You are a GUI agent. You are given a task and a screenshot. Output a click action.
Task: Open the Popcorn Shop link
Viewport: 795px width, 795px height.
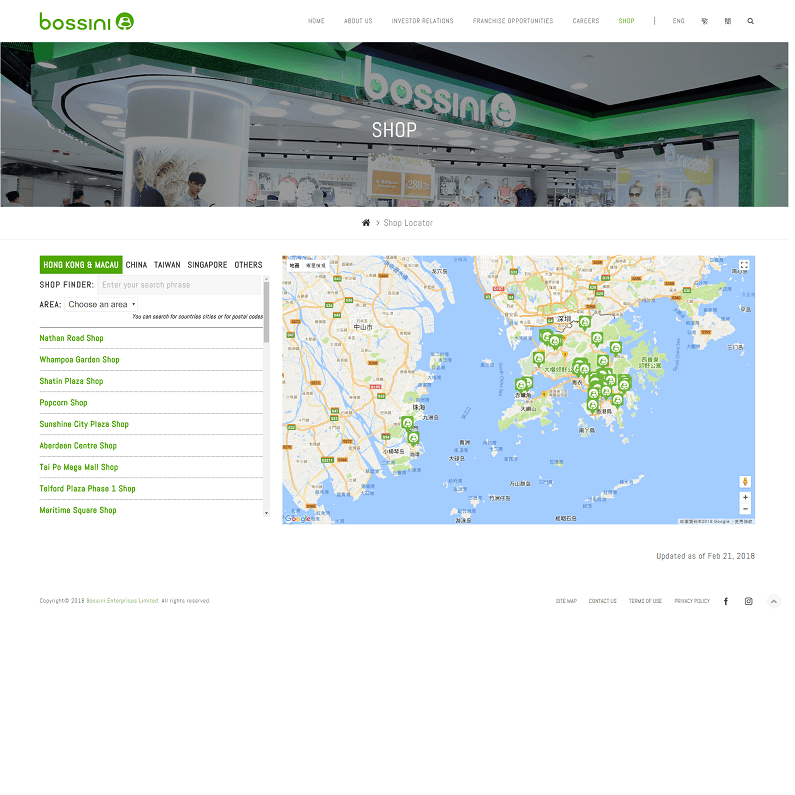click(x=63, y=403)
